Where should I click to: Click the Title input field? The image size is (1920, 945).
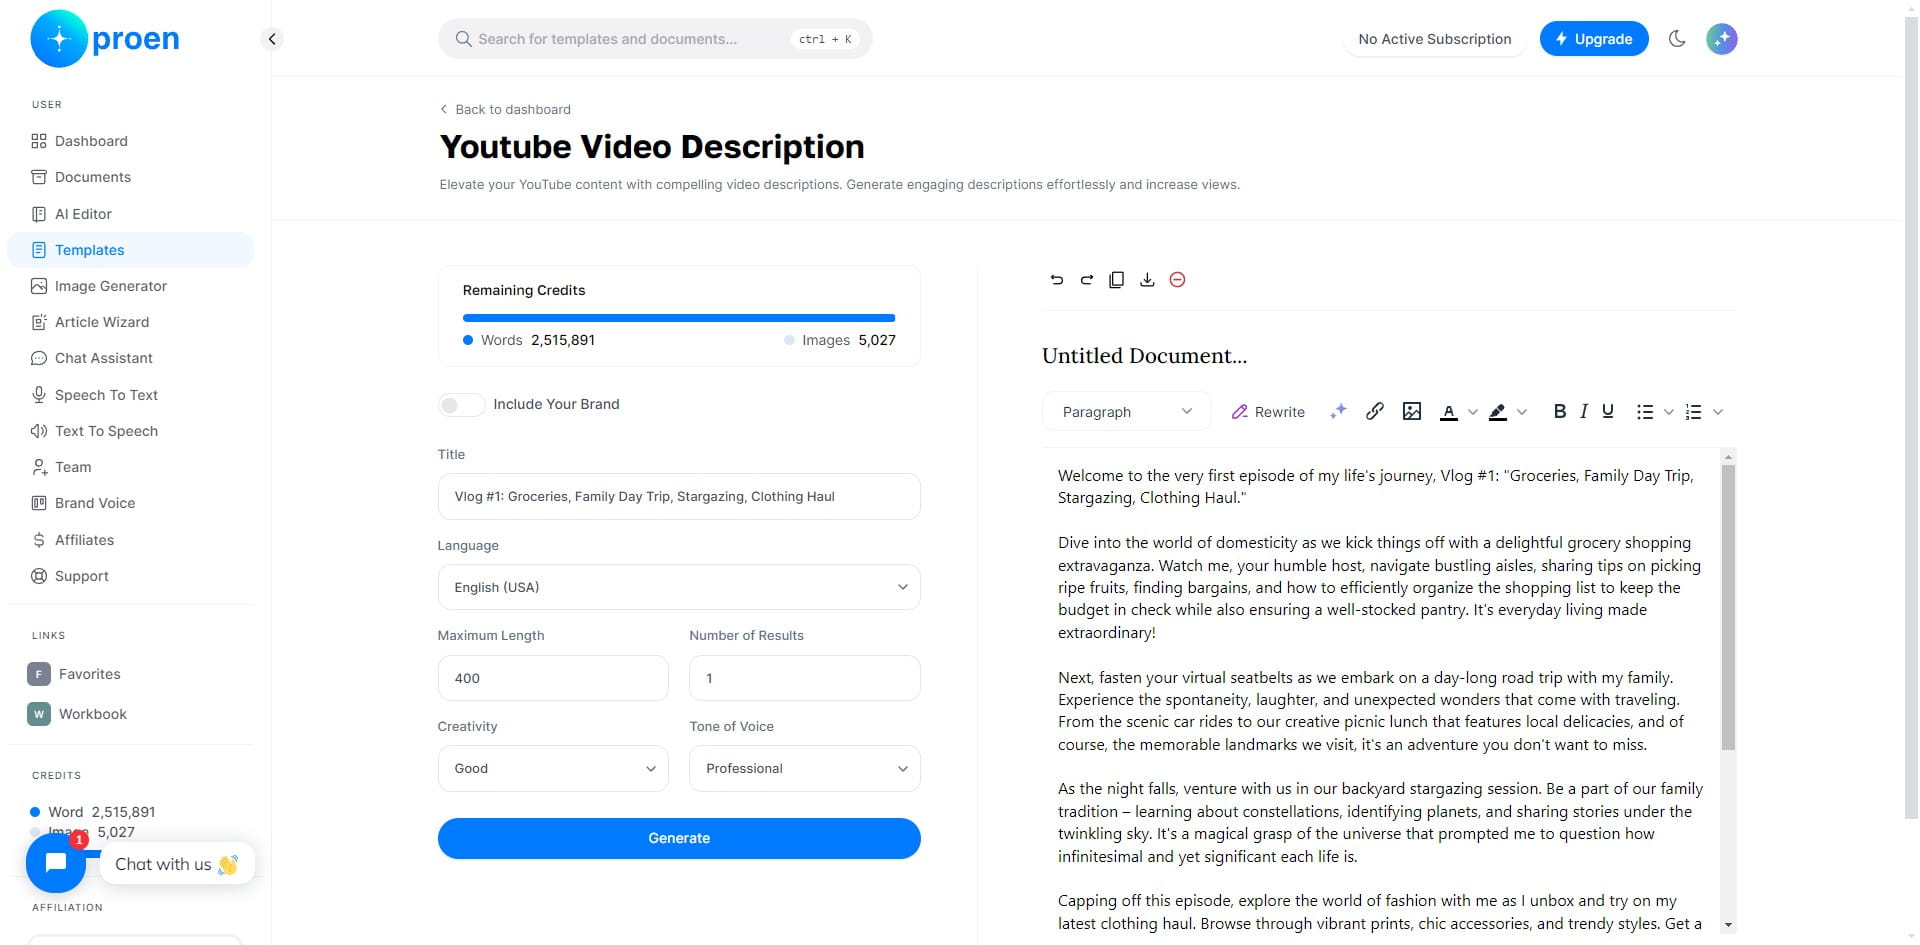pos(679,496)
